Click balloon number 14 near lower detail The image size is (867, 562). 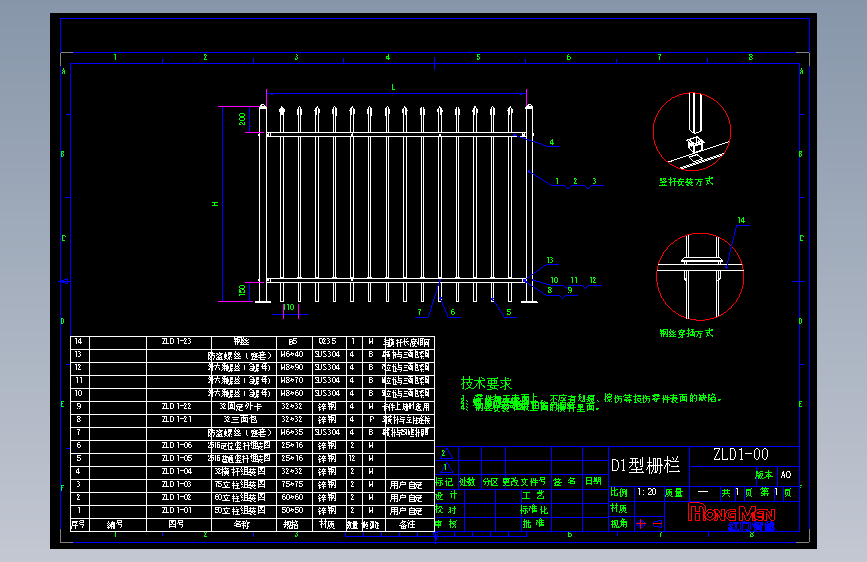click(741, 220)
